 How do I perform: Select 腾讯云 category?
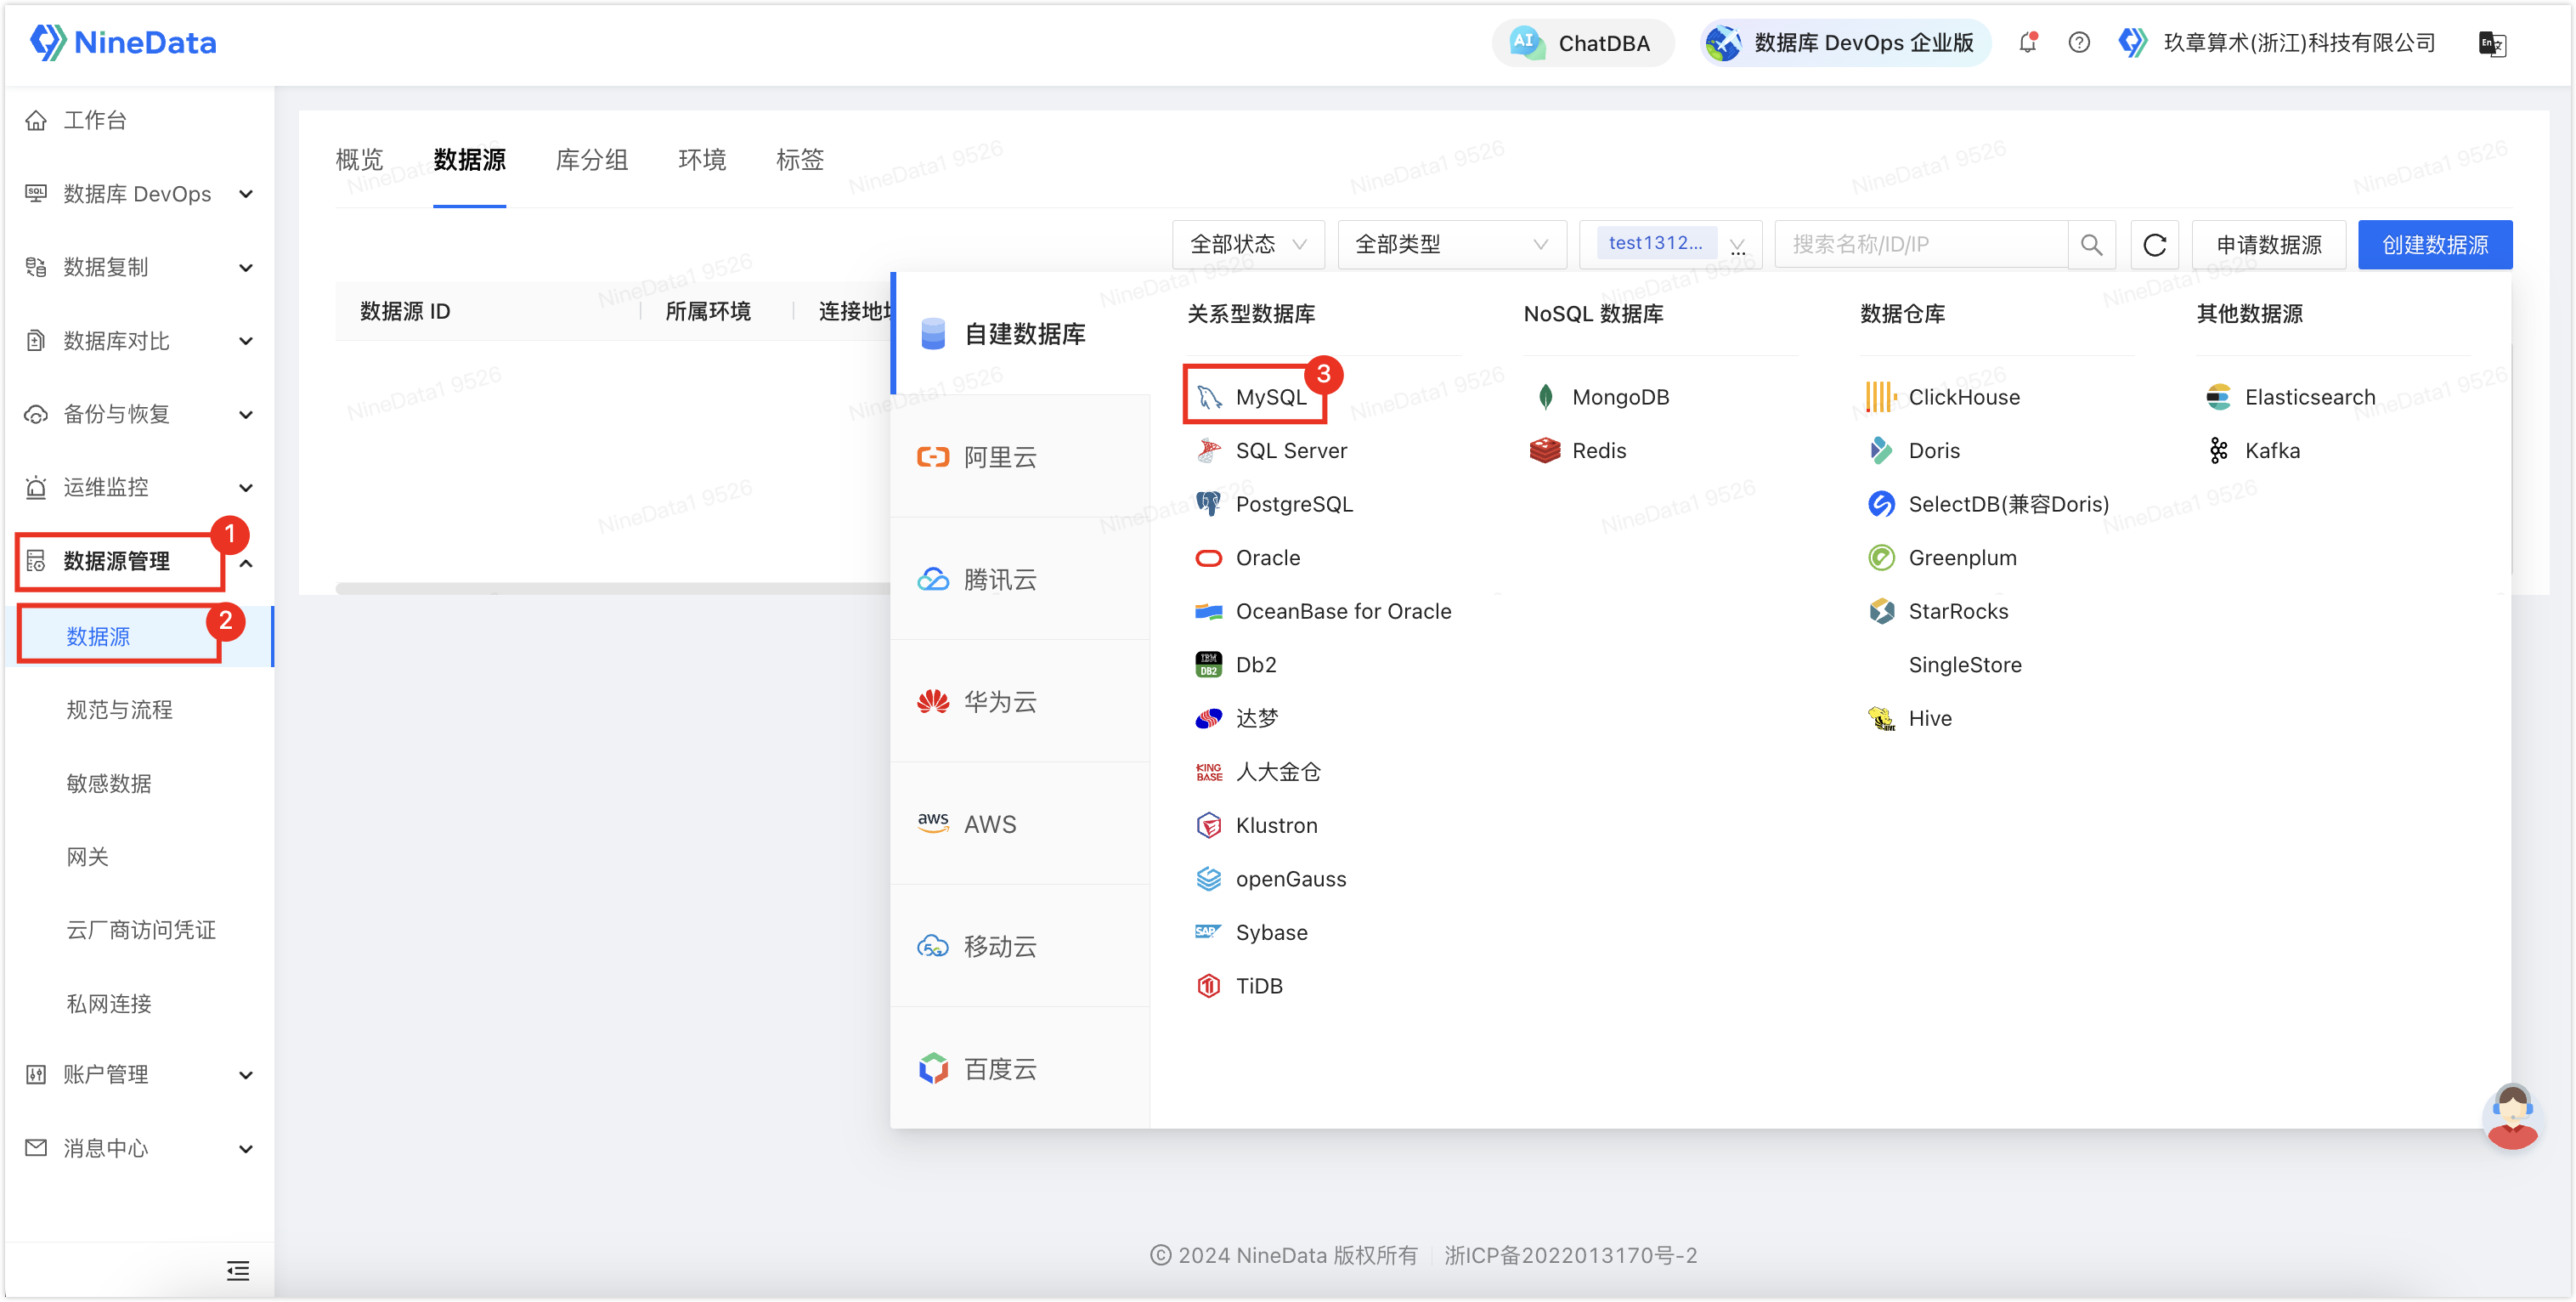(x=1021, y=579)
